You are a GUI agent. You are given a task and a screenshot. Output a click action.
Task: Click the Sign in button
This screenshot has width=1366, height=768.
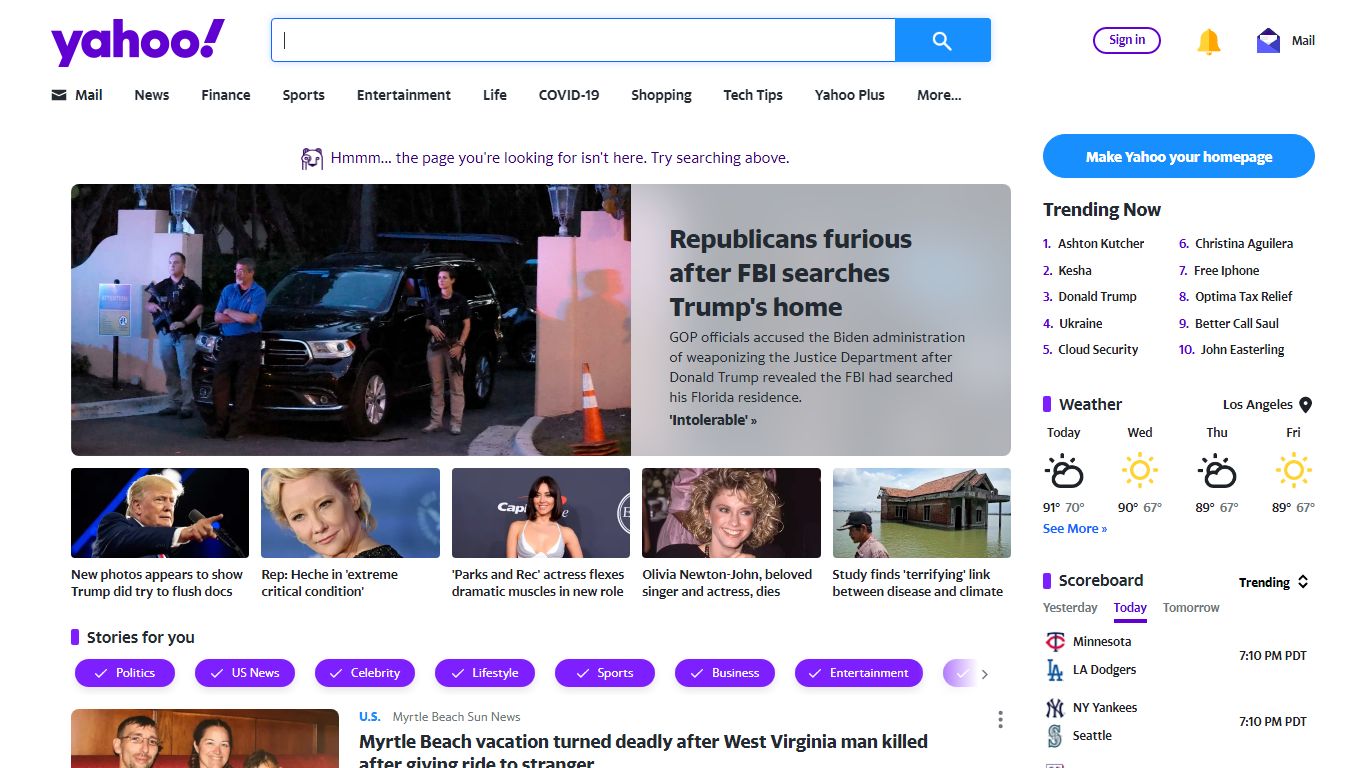click(x=1127, y=40)
